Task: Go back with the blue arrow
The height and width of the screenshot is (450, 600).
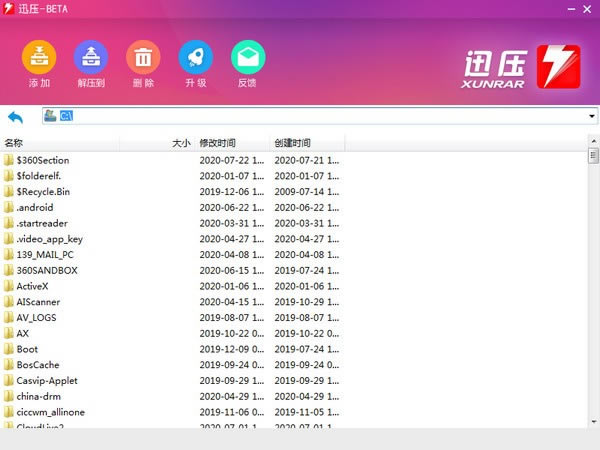Action: pos(15,117)
